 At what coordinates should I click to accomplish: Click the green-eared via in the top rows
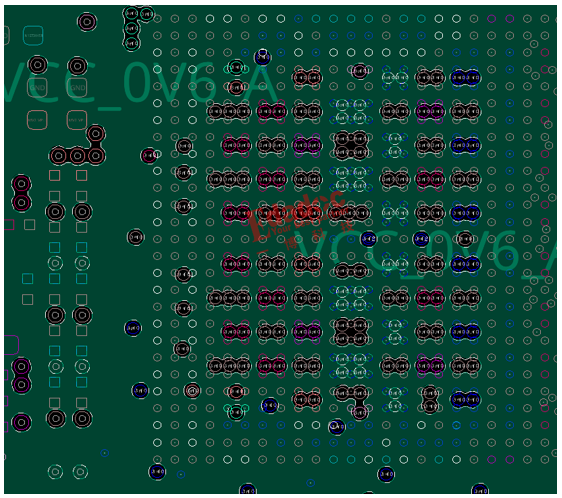(x=236, y=68)
